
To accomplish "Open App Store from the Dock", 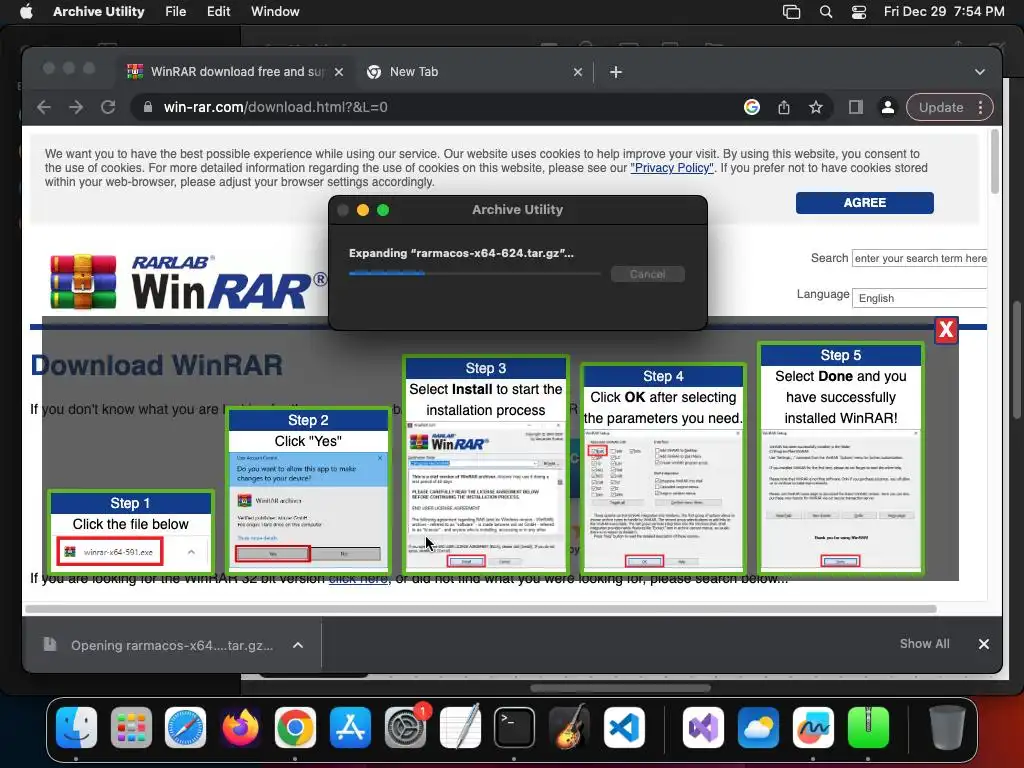I will point(350,728).
